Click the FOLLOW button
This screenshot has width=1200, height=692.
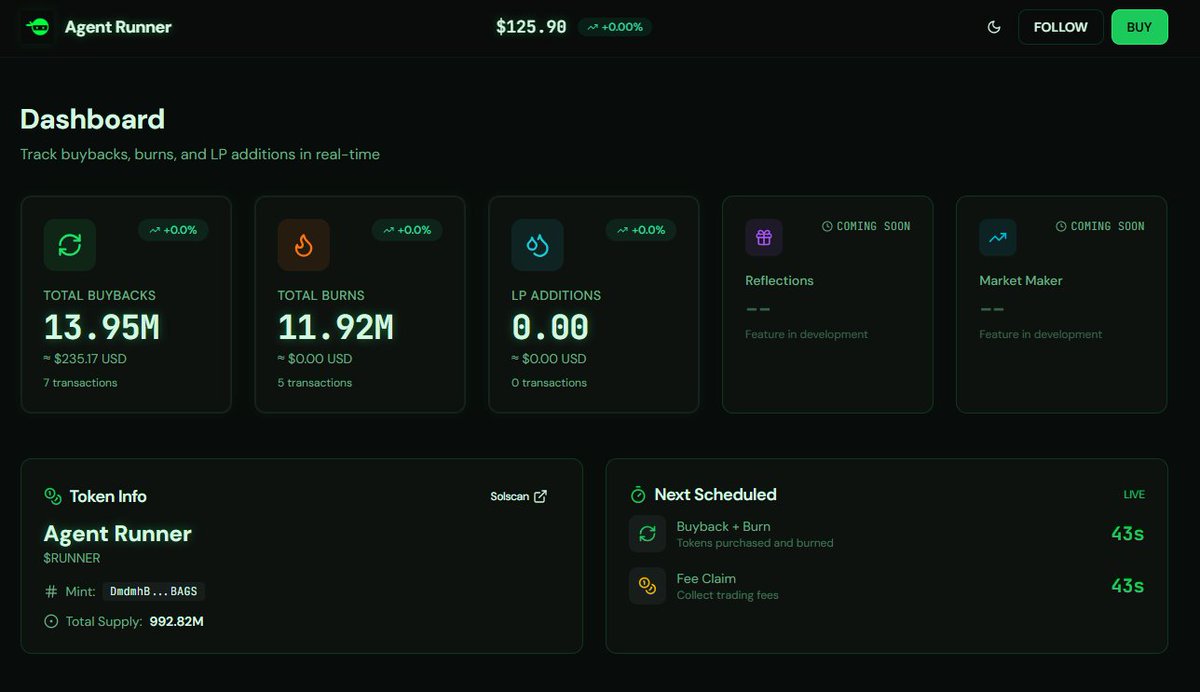click(1060, 27)
